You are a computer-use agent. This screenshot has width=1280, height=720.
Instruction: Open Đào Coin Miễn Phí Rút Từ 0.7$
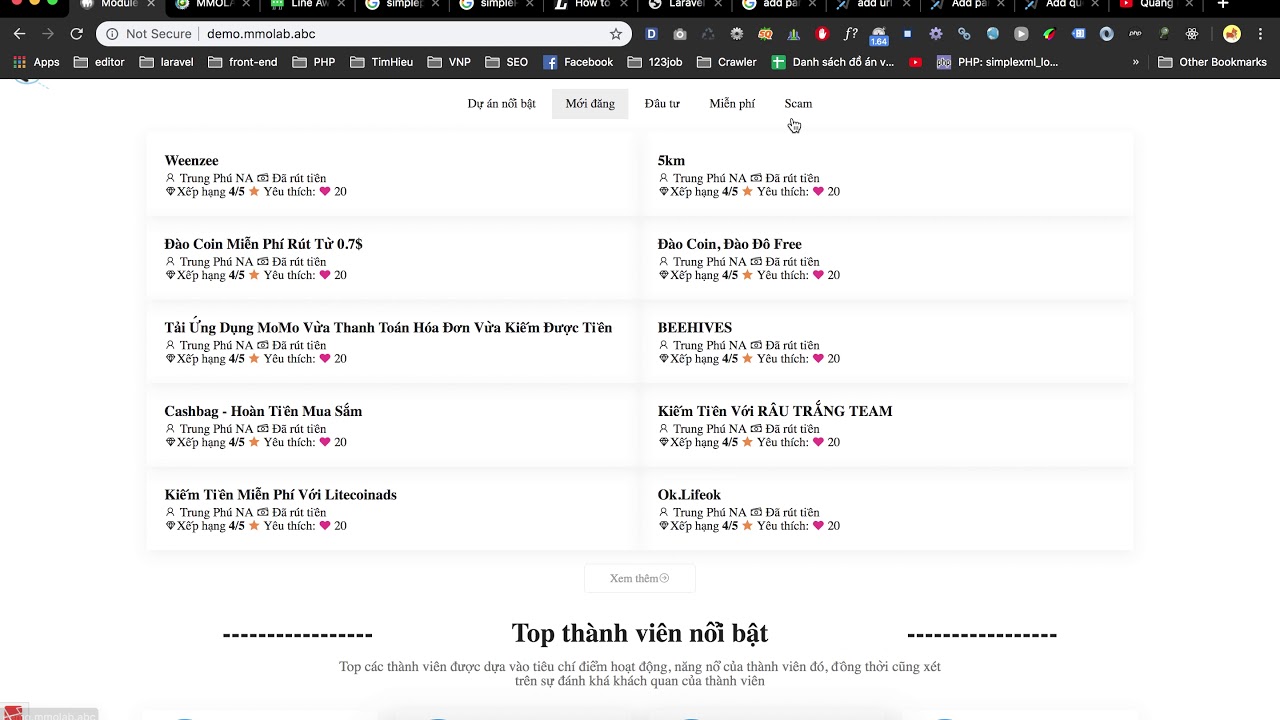[x=263, y=244]
